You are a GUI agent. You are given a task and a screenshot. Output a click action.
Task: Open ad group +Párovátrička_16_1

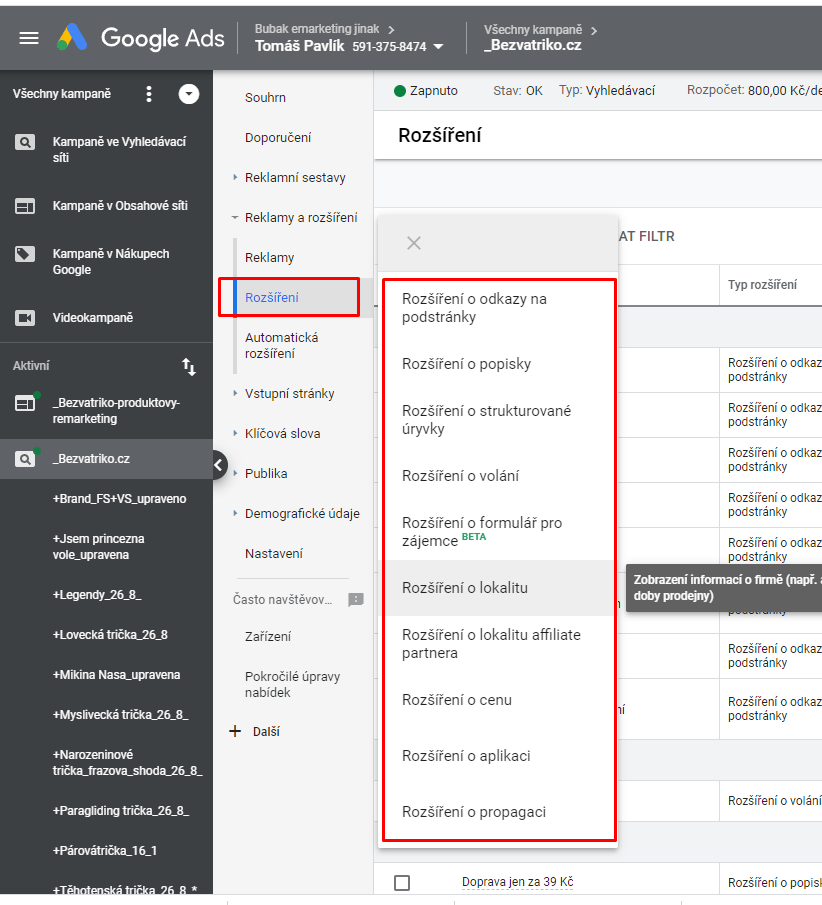pyautogui.click(x=104, y=851)
